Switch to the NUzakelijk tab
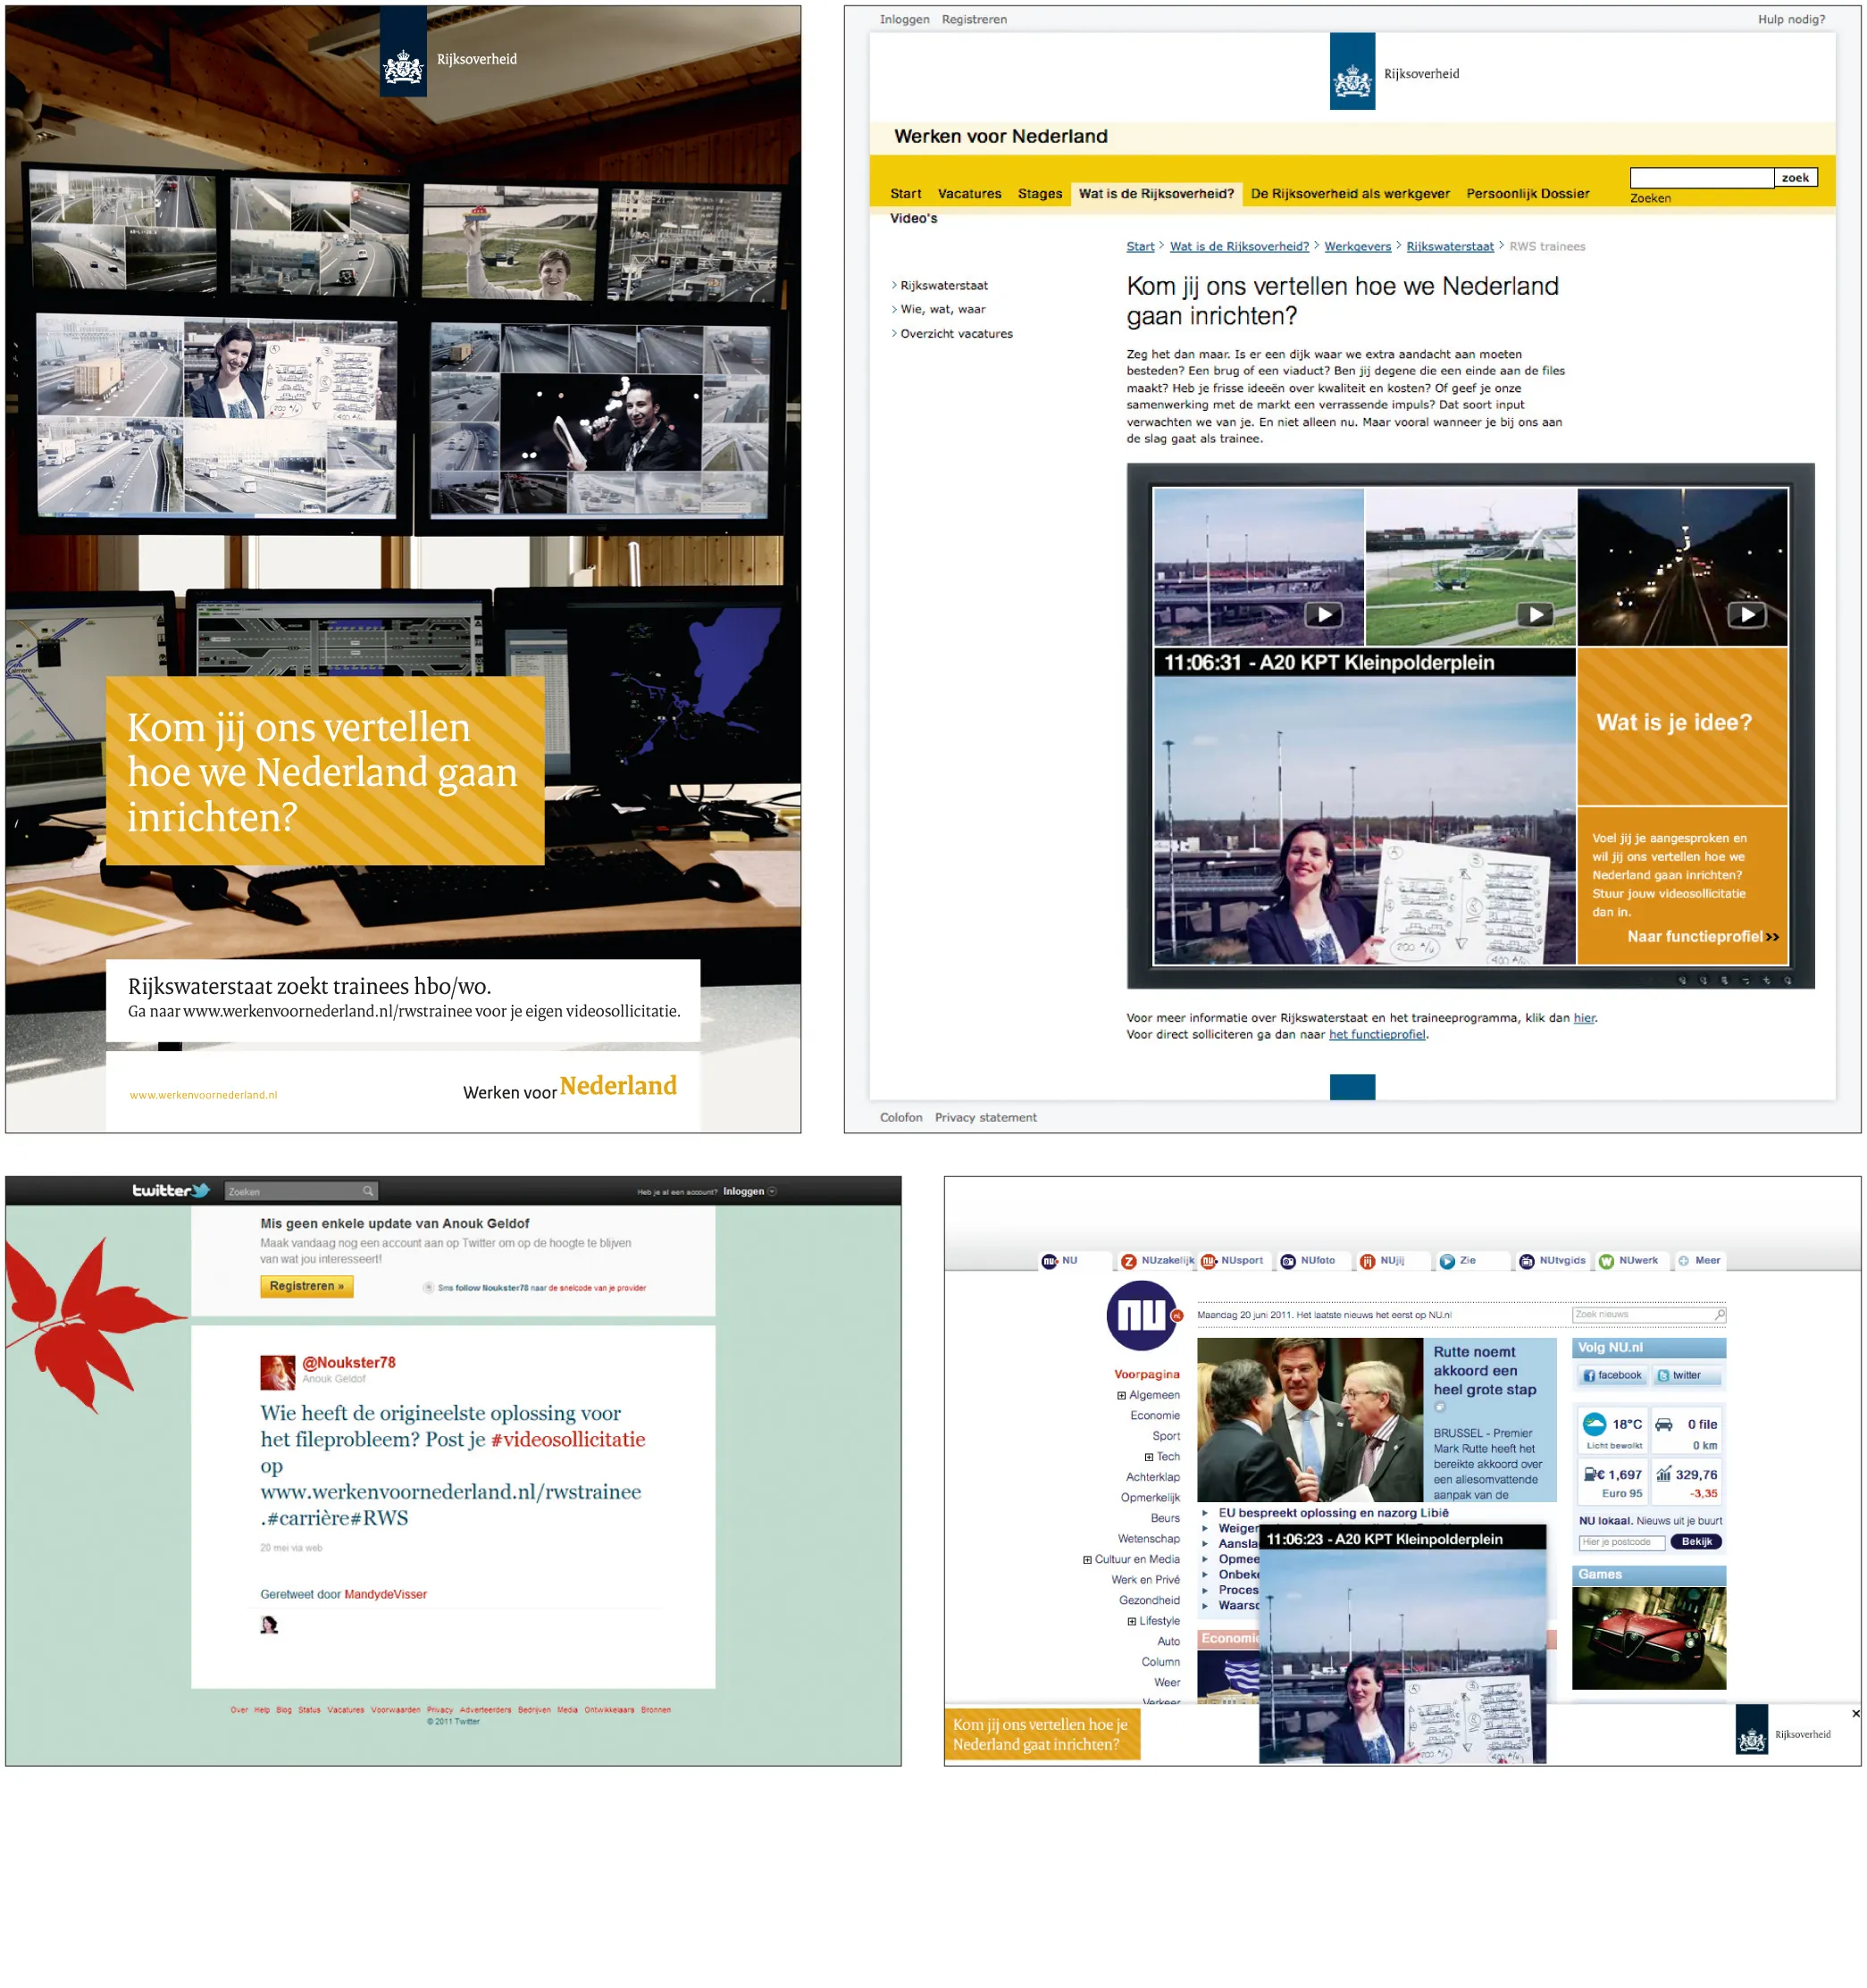This screenshot has height=1988, width=1867. (x=1157, y=1261)
